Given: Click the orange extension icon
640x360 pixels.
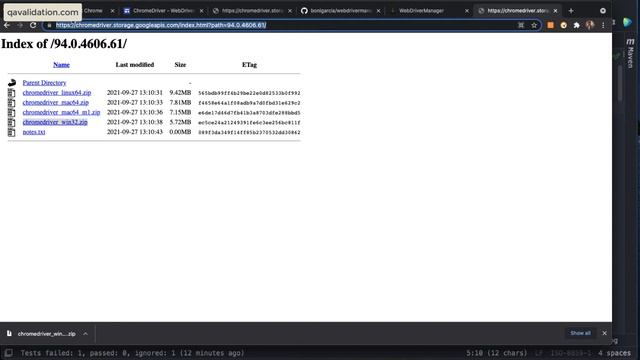Looking at the screenshot, I should [x=550, y=25].
